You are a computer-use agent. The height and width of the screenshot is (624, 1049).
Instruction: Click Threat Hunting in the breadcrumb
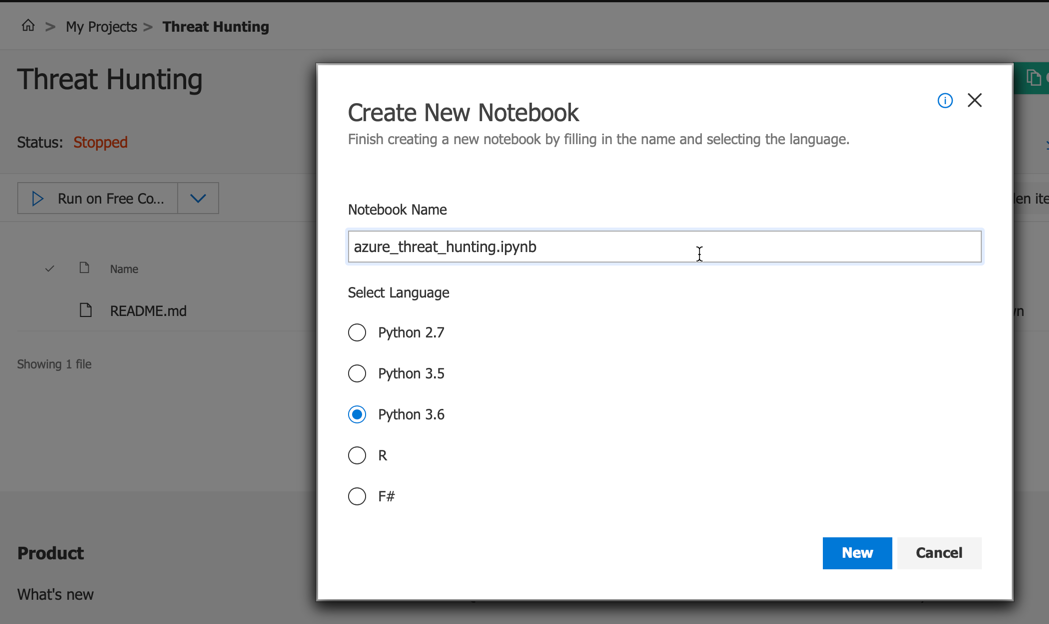click(215, 26)
